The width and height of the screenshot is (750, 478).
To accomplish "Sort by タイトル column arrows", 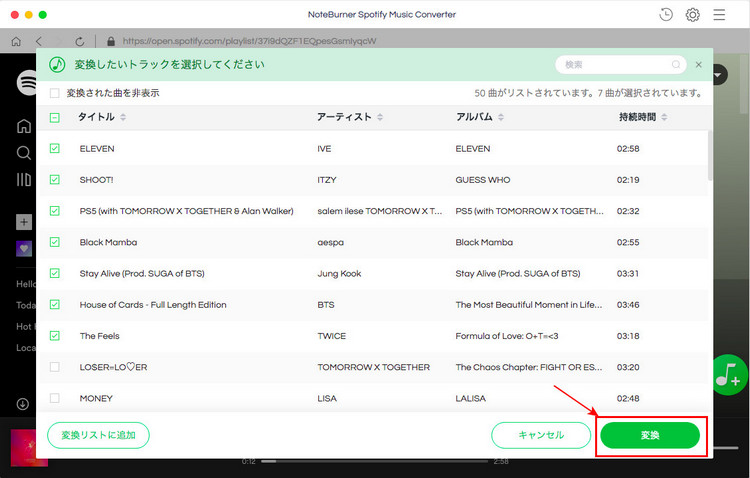I will coord(123,117).
